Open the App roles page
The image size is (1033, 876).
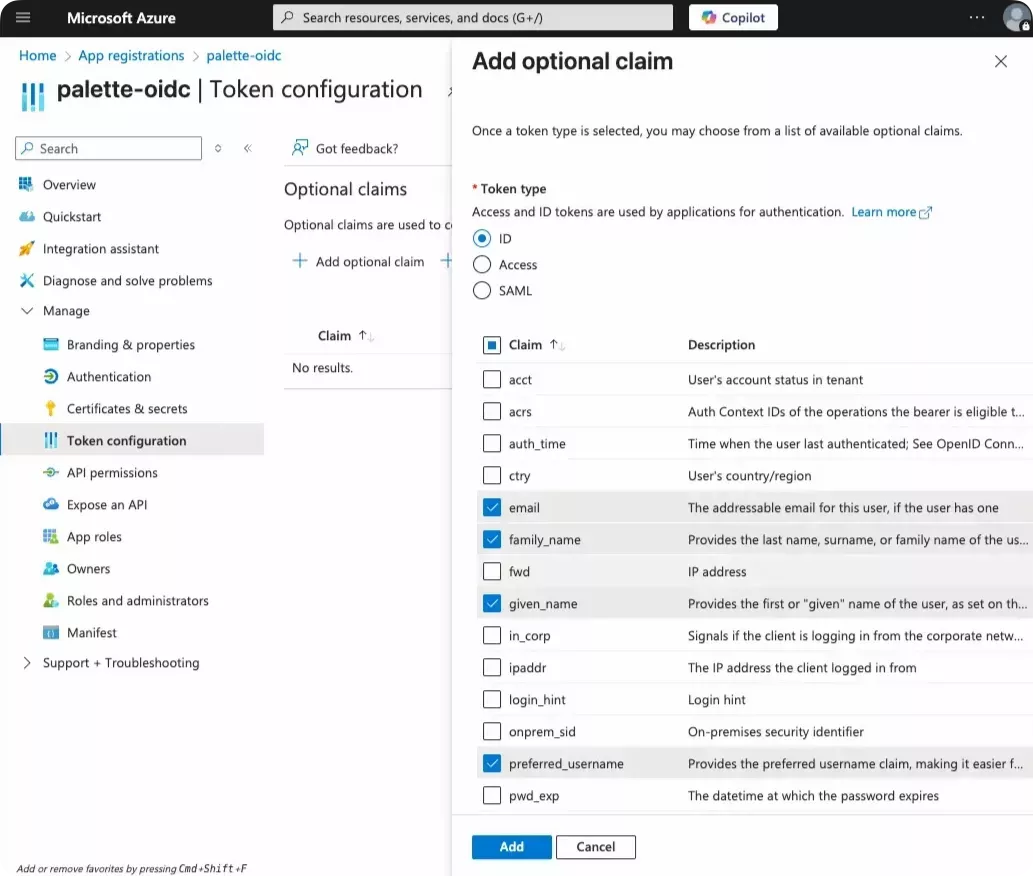(x=95, y=536)
